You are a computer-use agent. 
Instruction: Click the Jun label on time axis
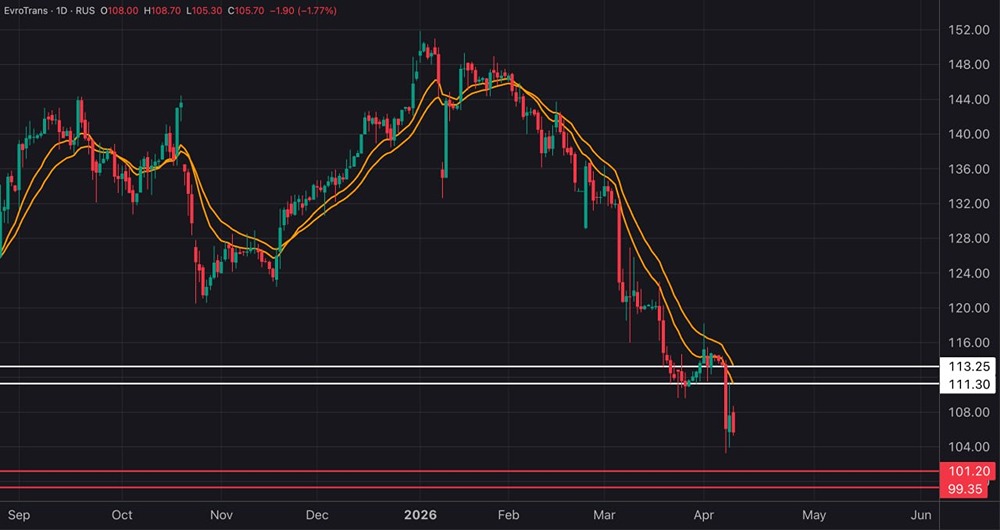tap(920, 515)
